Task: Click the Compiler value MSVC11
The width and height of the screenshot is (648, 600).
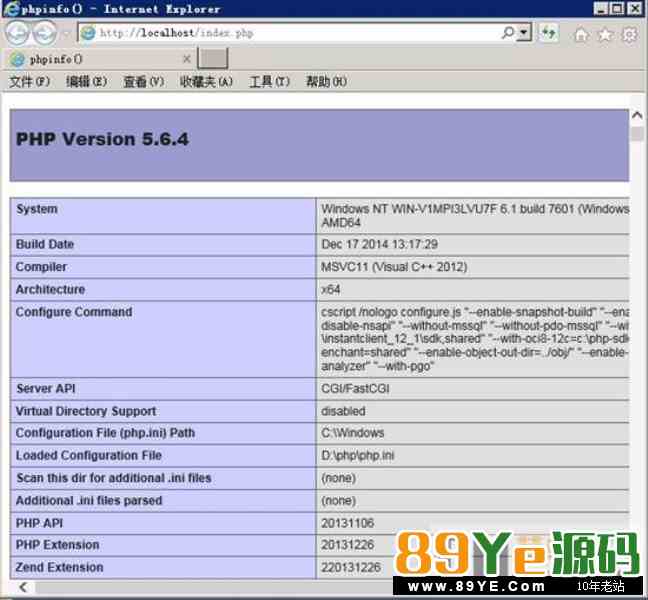Action: pos(394,267)
